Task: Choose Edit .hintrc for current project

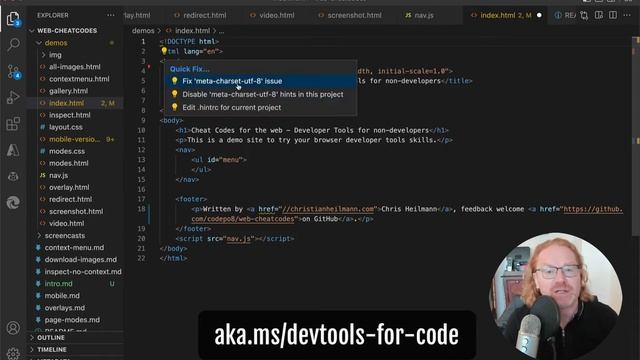Action: pos(260,107)
